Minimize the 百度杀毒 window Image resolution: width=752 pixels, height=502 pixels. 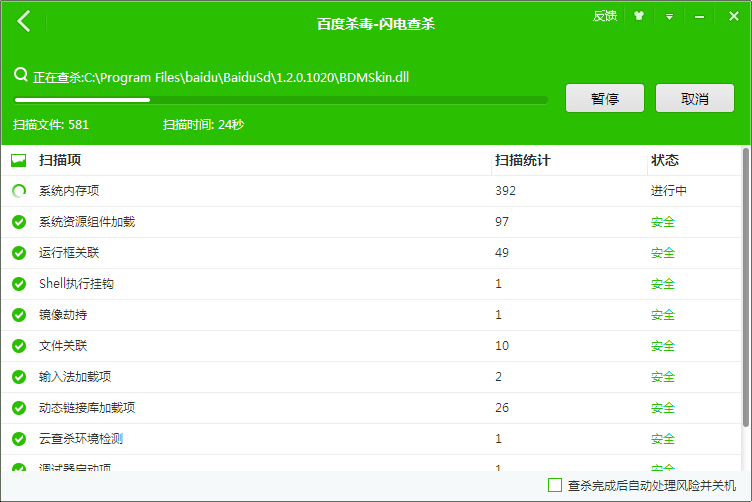(x=699, y=17)
